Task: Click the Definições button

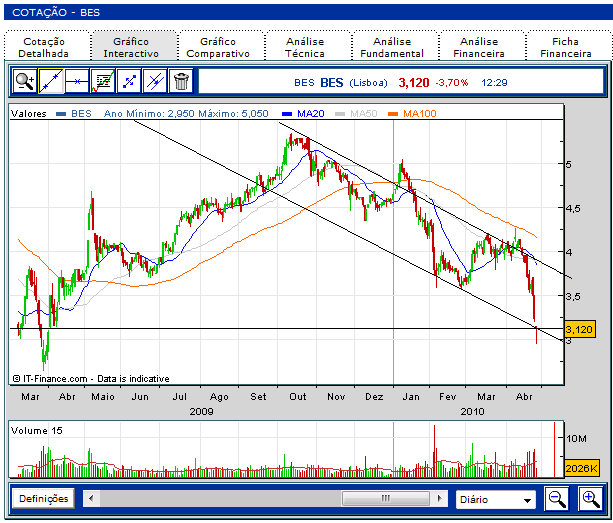Action: pos(43,499)
